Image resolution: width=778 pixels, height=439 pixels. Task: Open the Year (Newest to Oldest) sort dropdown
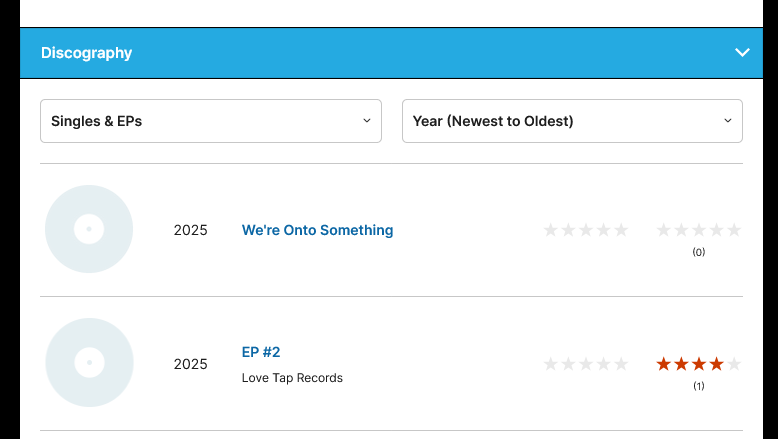tap(572, 121)
